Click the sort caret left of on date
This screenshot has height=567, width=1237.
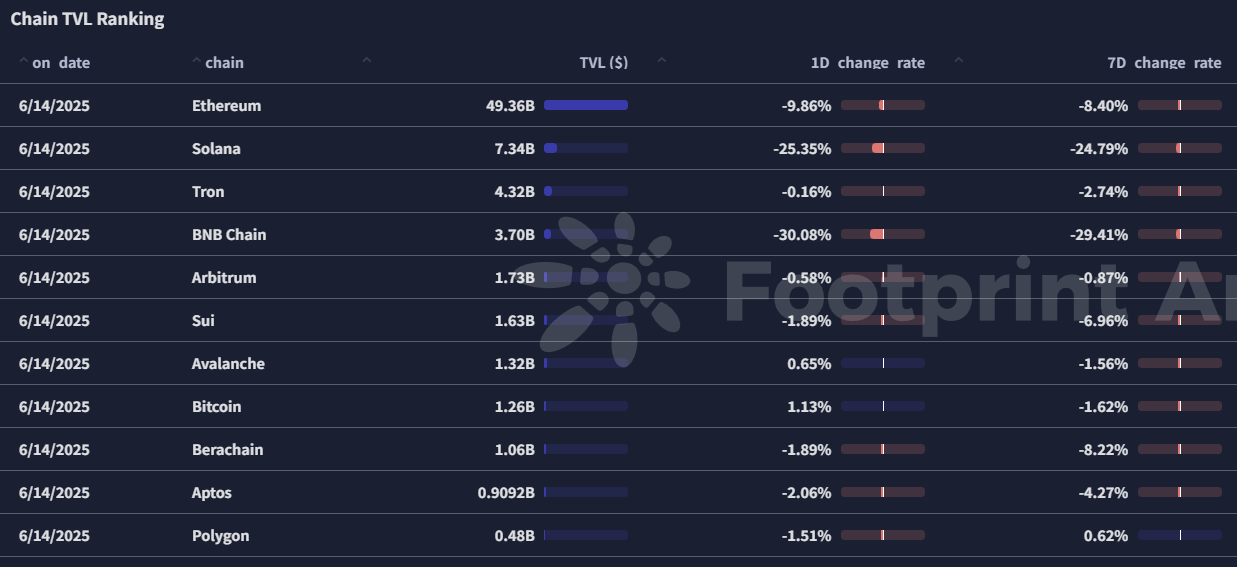[23, 61]
